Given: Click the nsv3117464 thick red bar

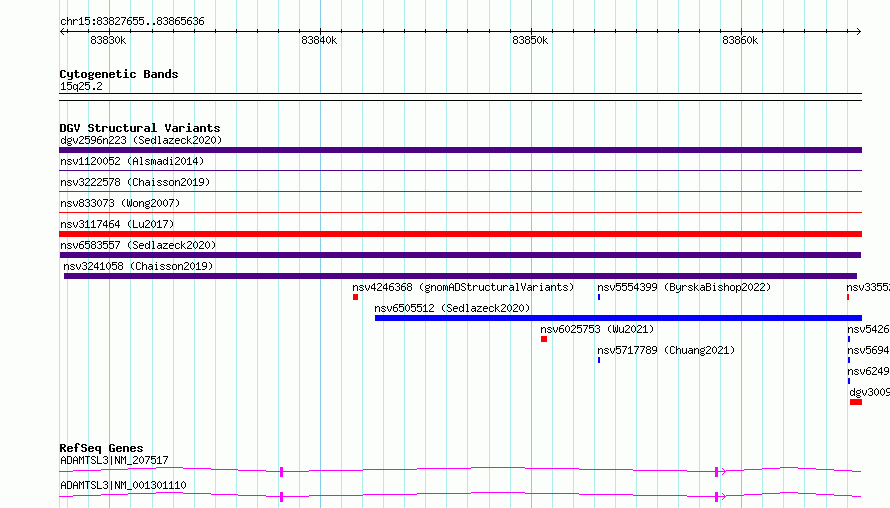Looking at the screenshot, I should pyautogui.click(x=460, y=234).
